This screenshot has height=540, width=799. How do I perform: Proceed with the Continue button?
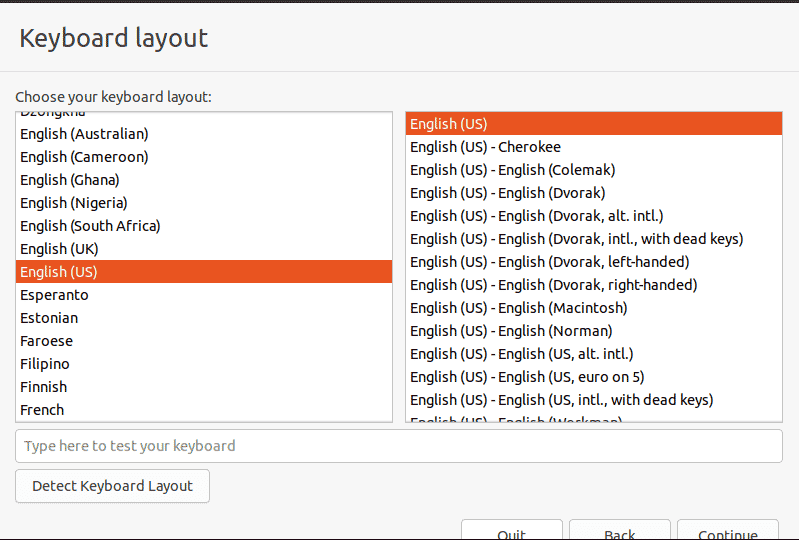tap(728, 530)
